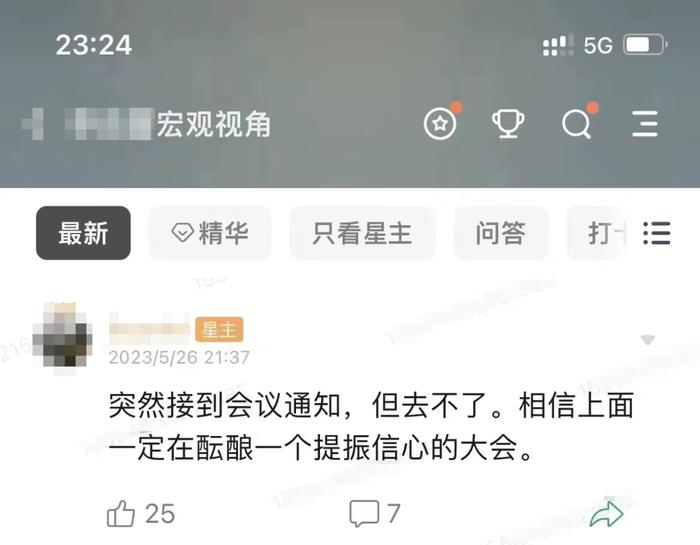Tap the search magnifier icon
700x545 pixels.
(x=577, y=124)
